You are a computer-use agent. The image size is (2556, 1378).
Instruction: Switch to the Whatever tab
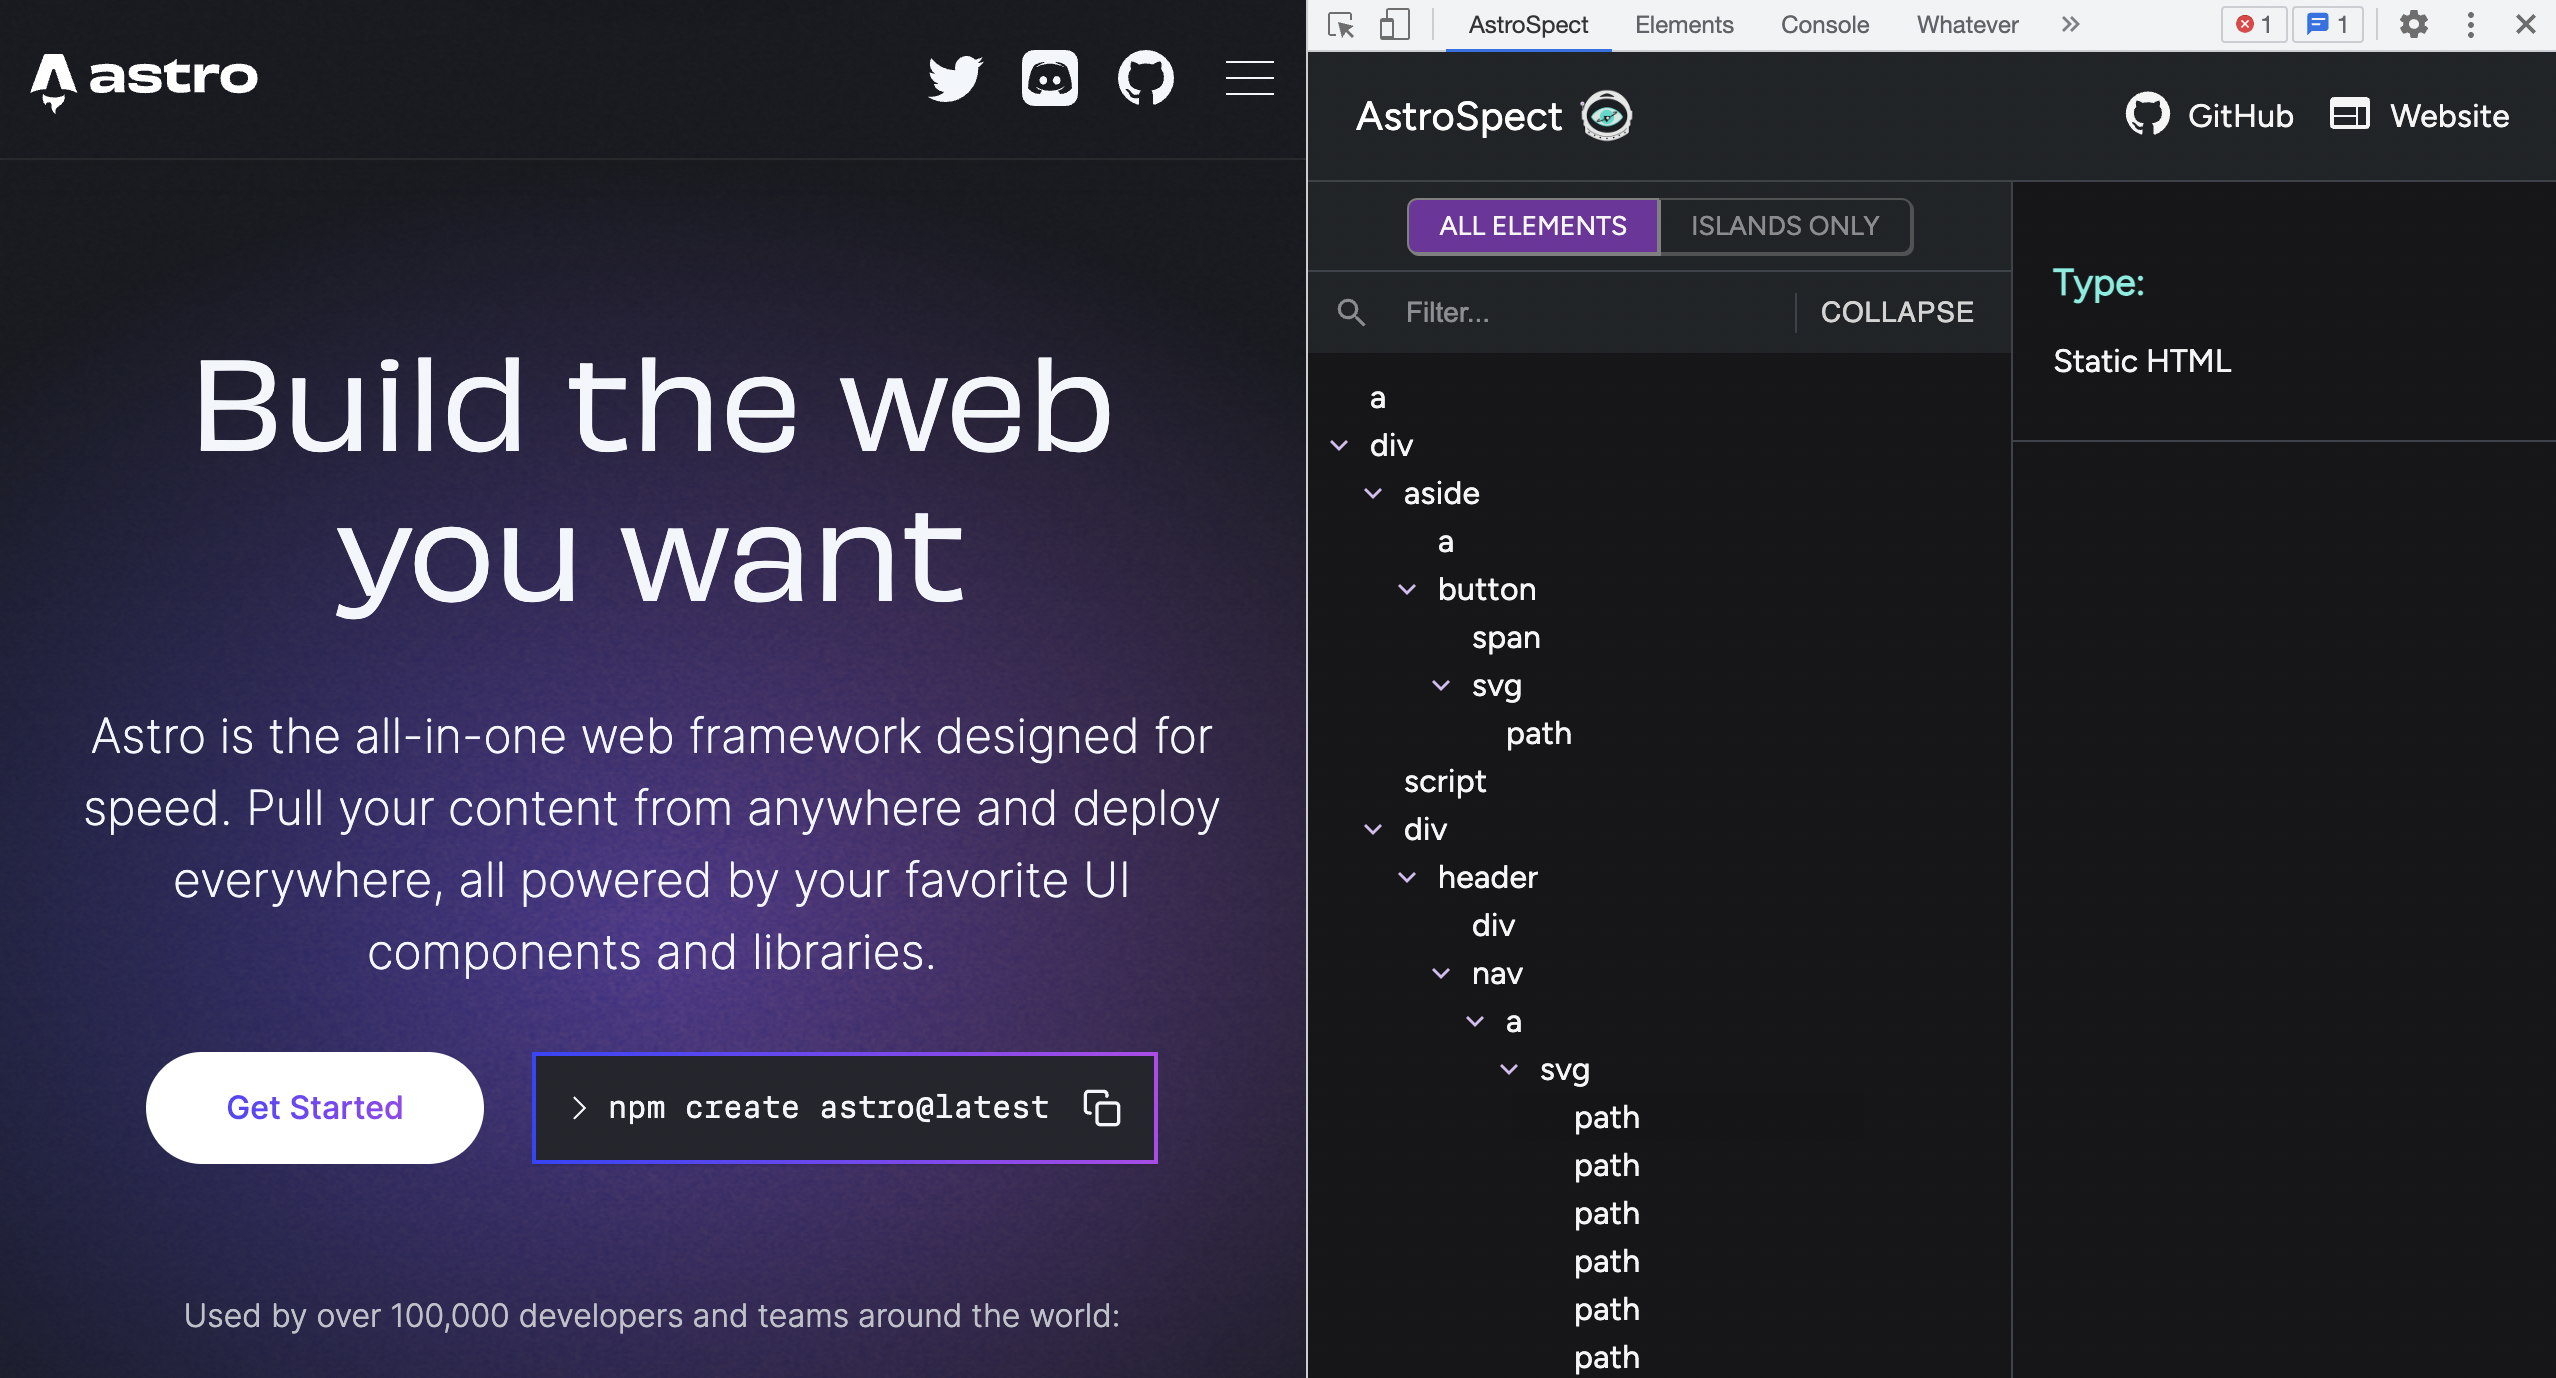(1967, 25)
